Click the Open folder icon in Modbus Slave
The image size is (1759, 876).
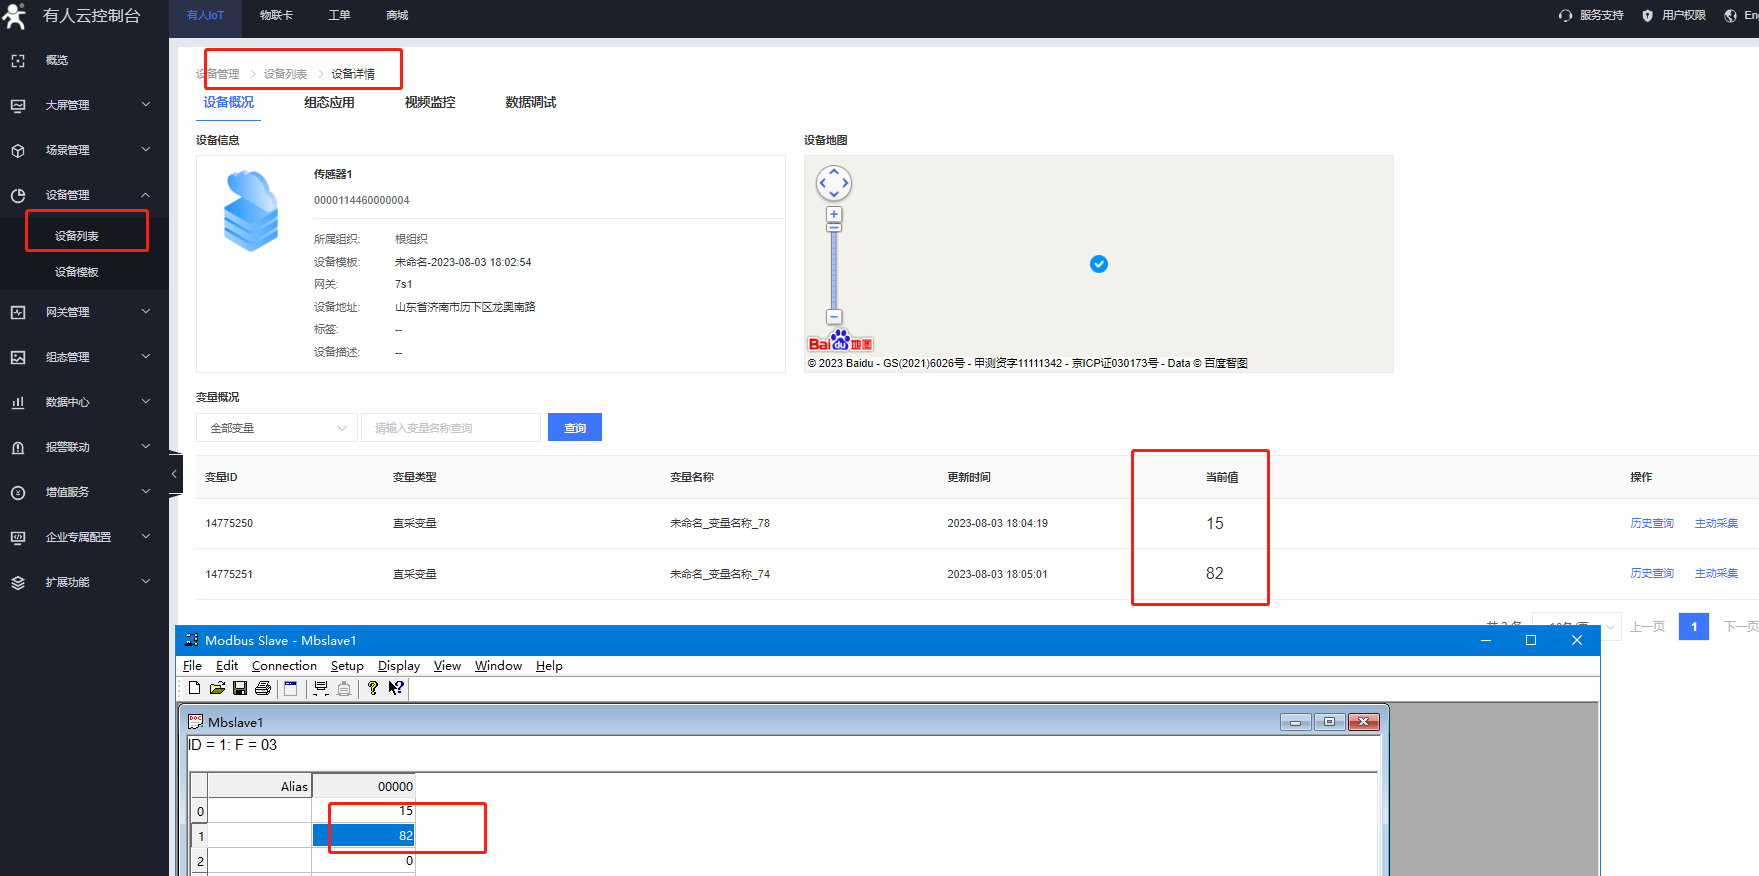pos(217,688)
